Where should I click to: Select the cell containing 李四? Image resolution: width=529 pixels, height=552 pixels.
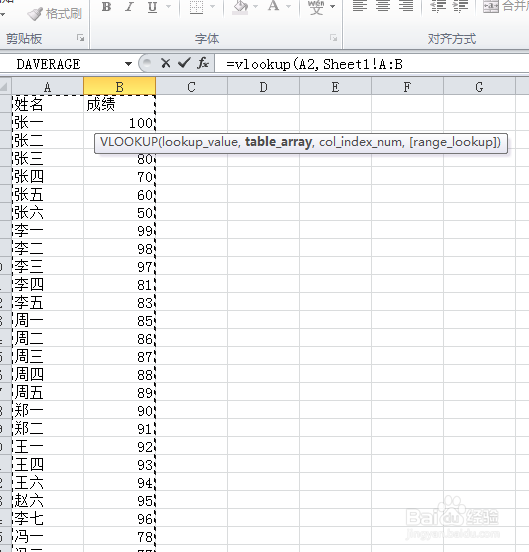48,284
